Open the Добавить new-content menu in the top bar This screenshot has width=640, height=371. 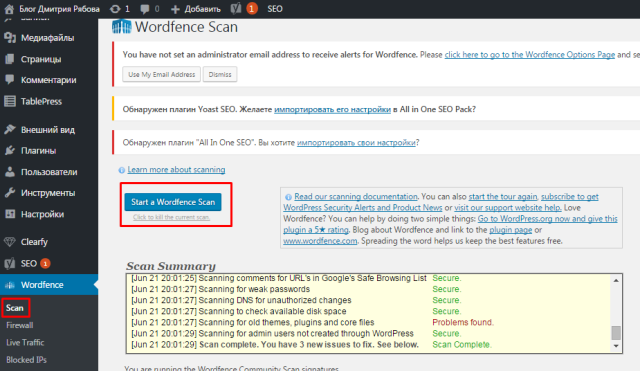point(196,9)
